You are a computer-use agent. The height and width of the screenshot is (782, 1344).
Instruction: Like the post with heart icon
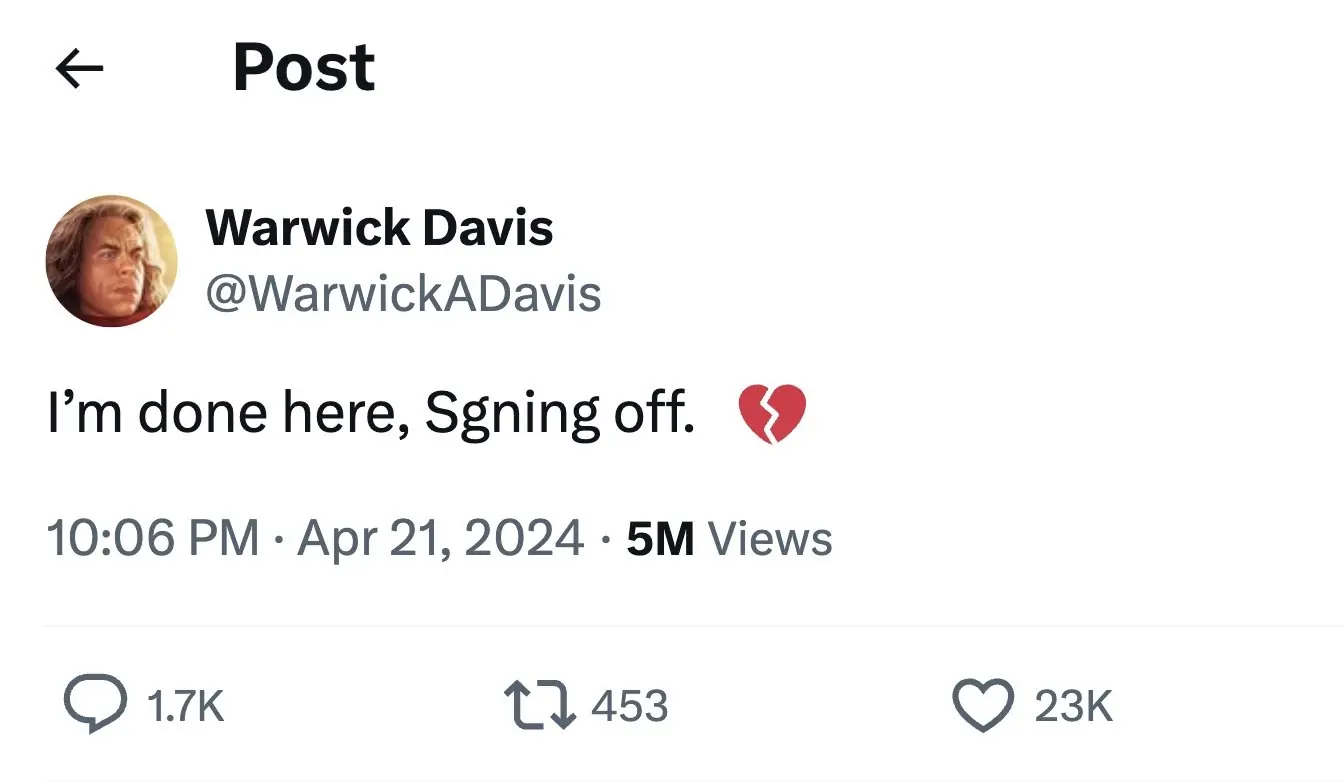point(982,705)
